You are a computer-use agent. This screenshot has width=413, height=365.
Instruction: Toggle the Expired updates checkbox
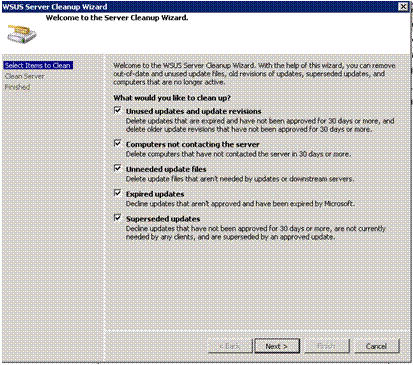click(x=118, y=193)
